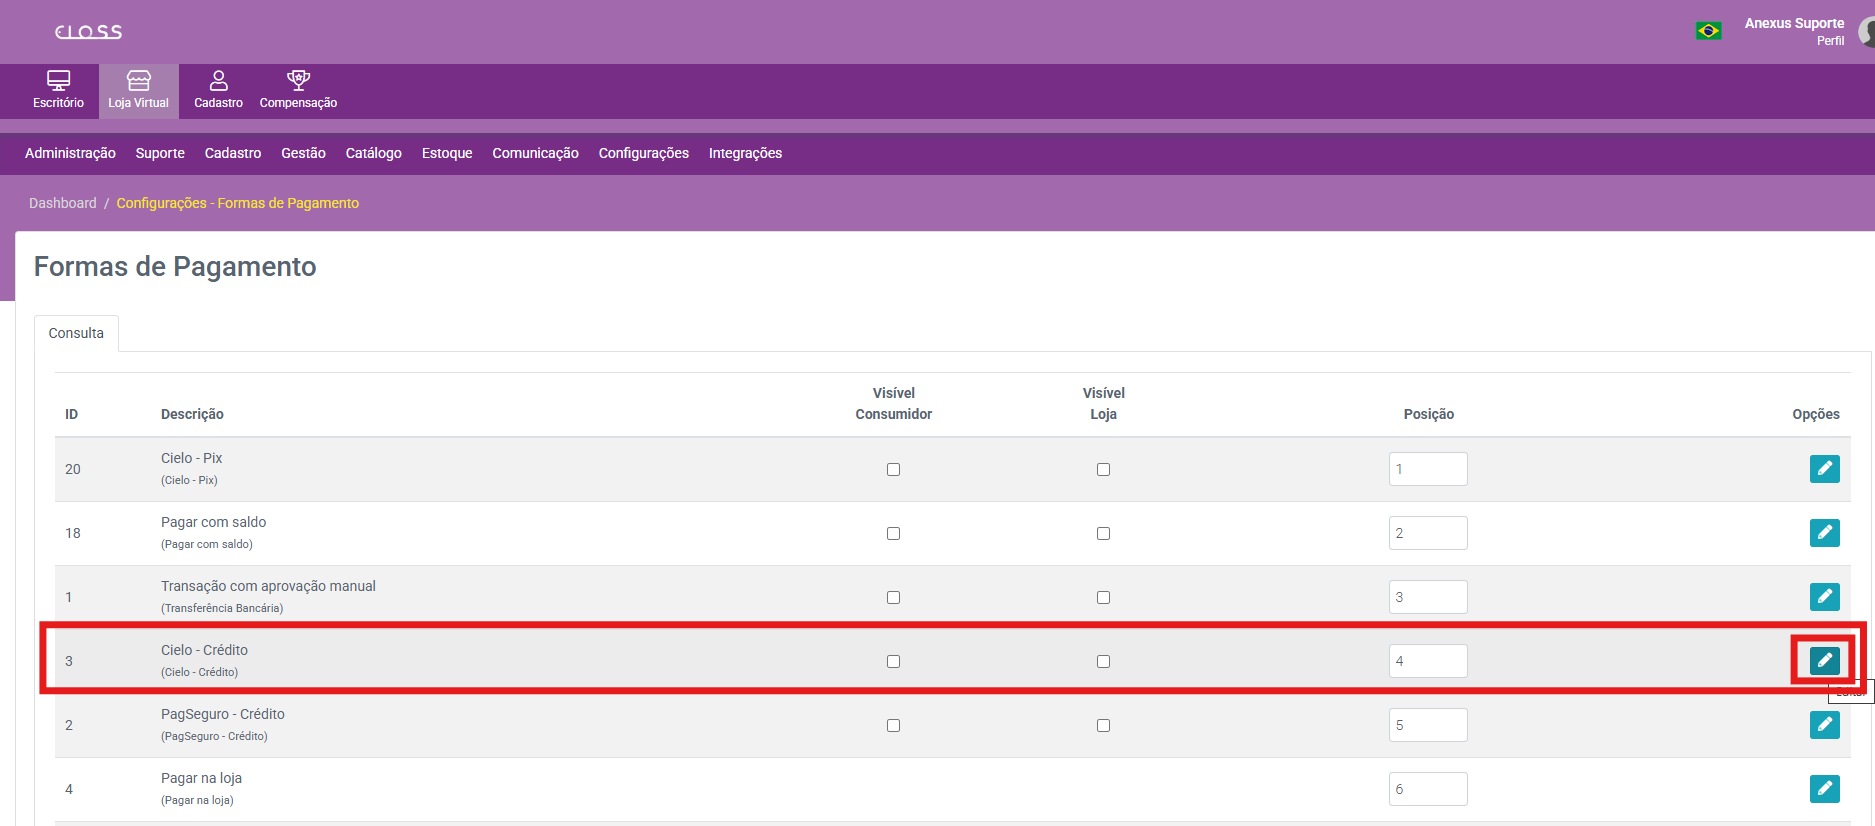Go to Dashboard breadcrumb link
The image size is (1875, 826).
(x=62, y=203)
